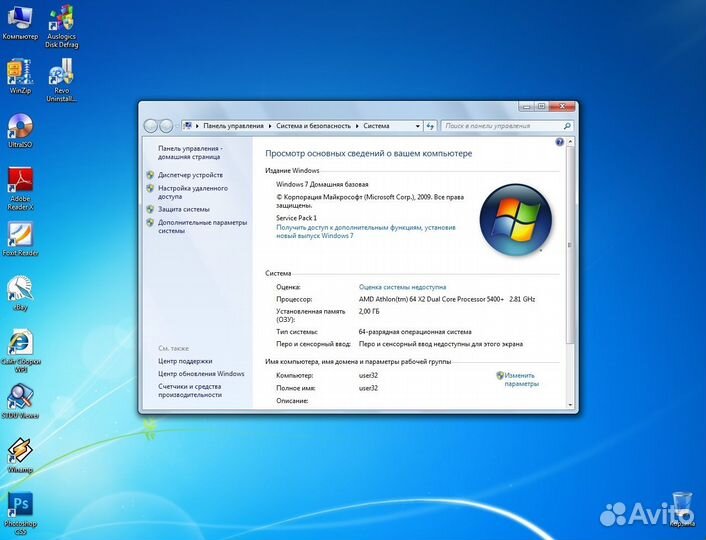Viewport: 706px width, 540px height.
Task: Click the Изменить параметры link
Action: click(x=521, y=379)
